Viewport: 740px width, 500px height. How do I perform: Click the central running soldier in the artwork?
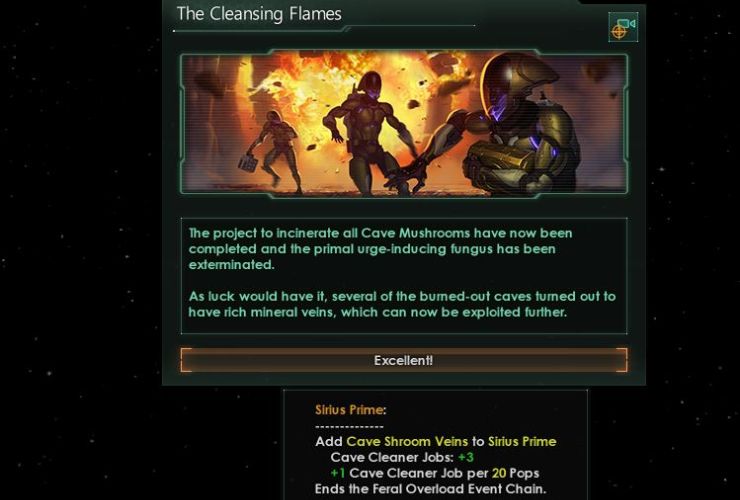point(370,132)
